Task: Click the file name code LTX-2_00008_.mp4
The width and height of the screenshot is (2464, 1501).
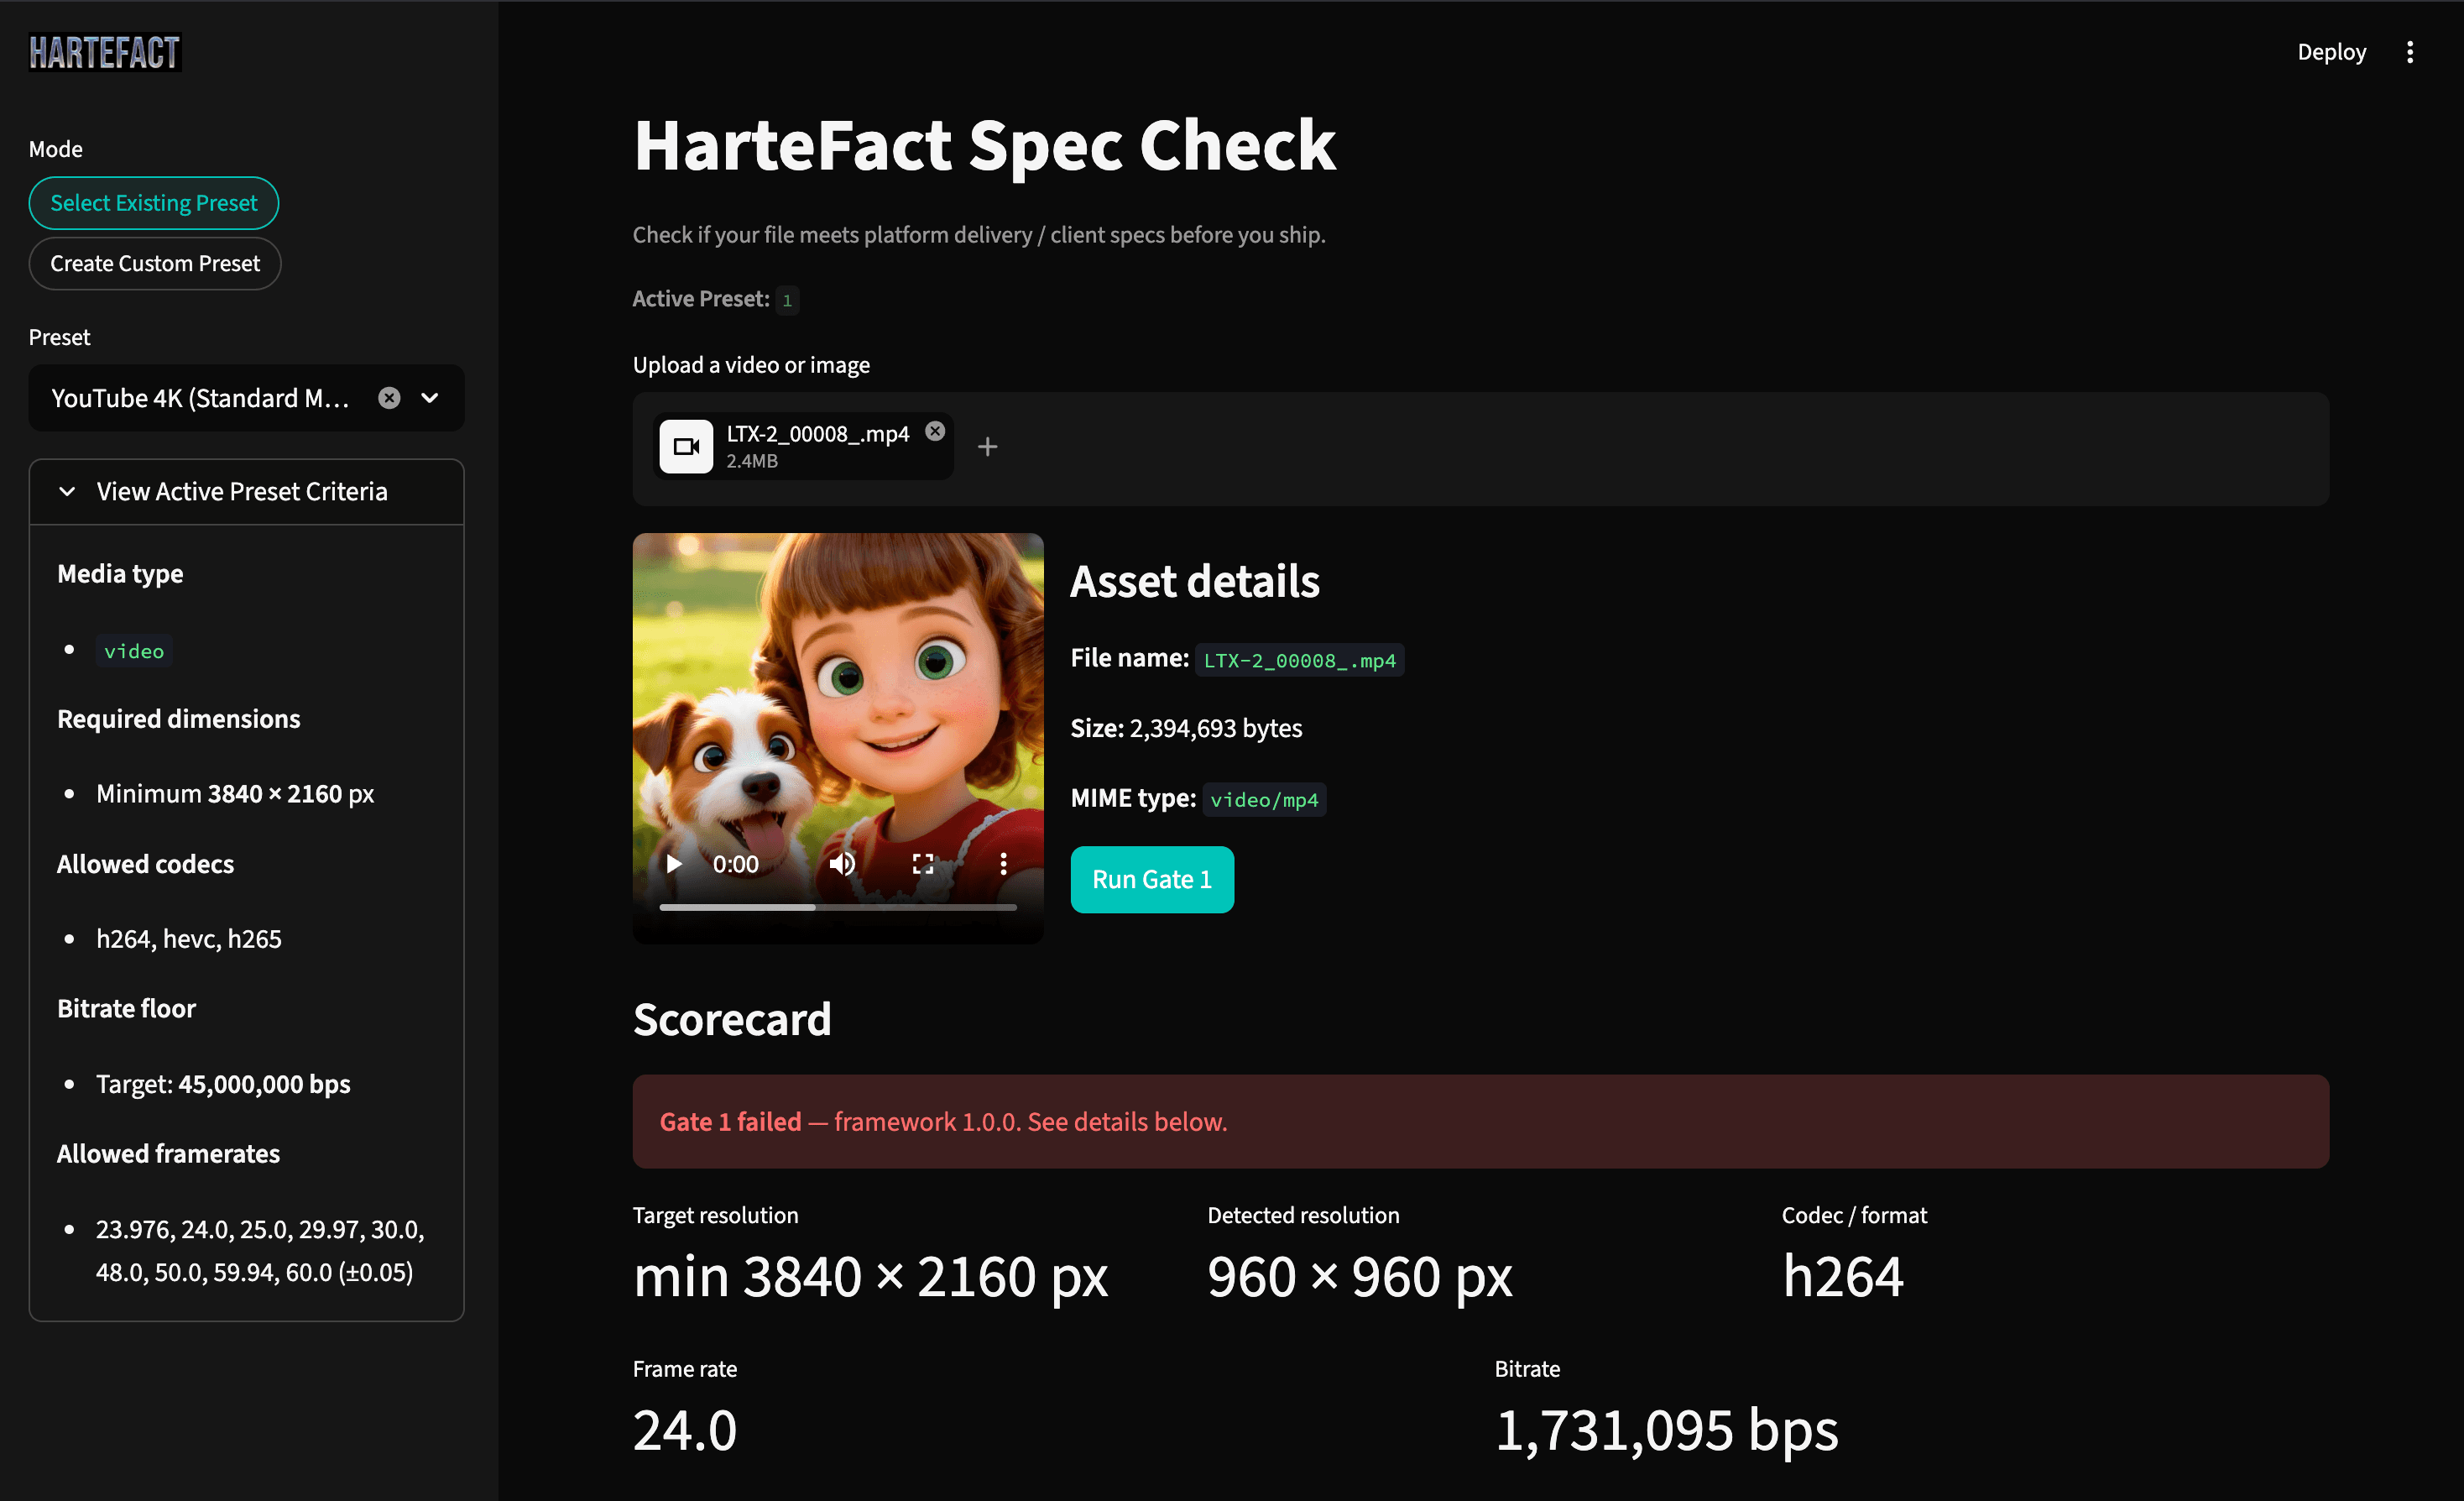Action: point(1299,660)
